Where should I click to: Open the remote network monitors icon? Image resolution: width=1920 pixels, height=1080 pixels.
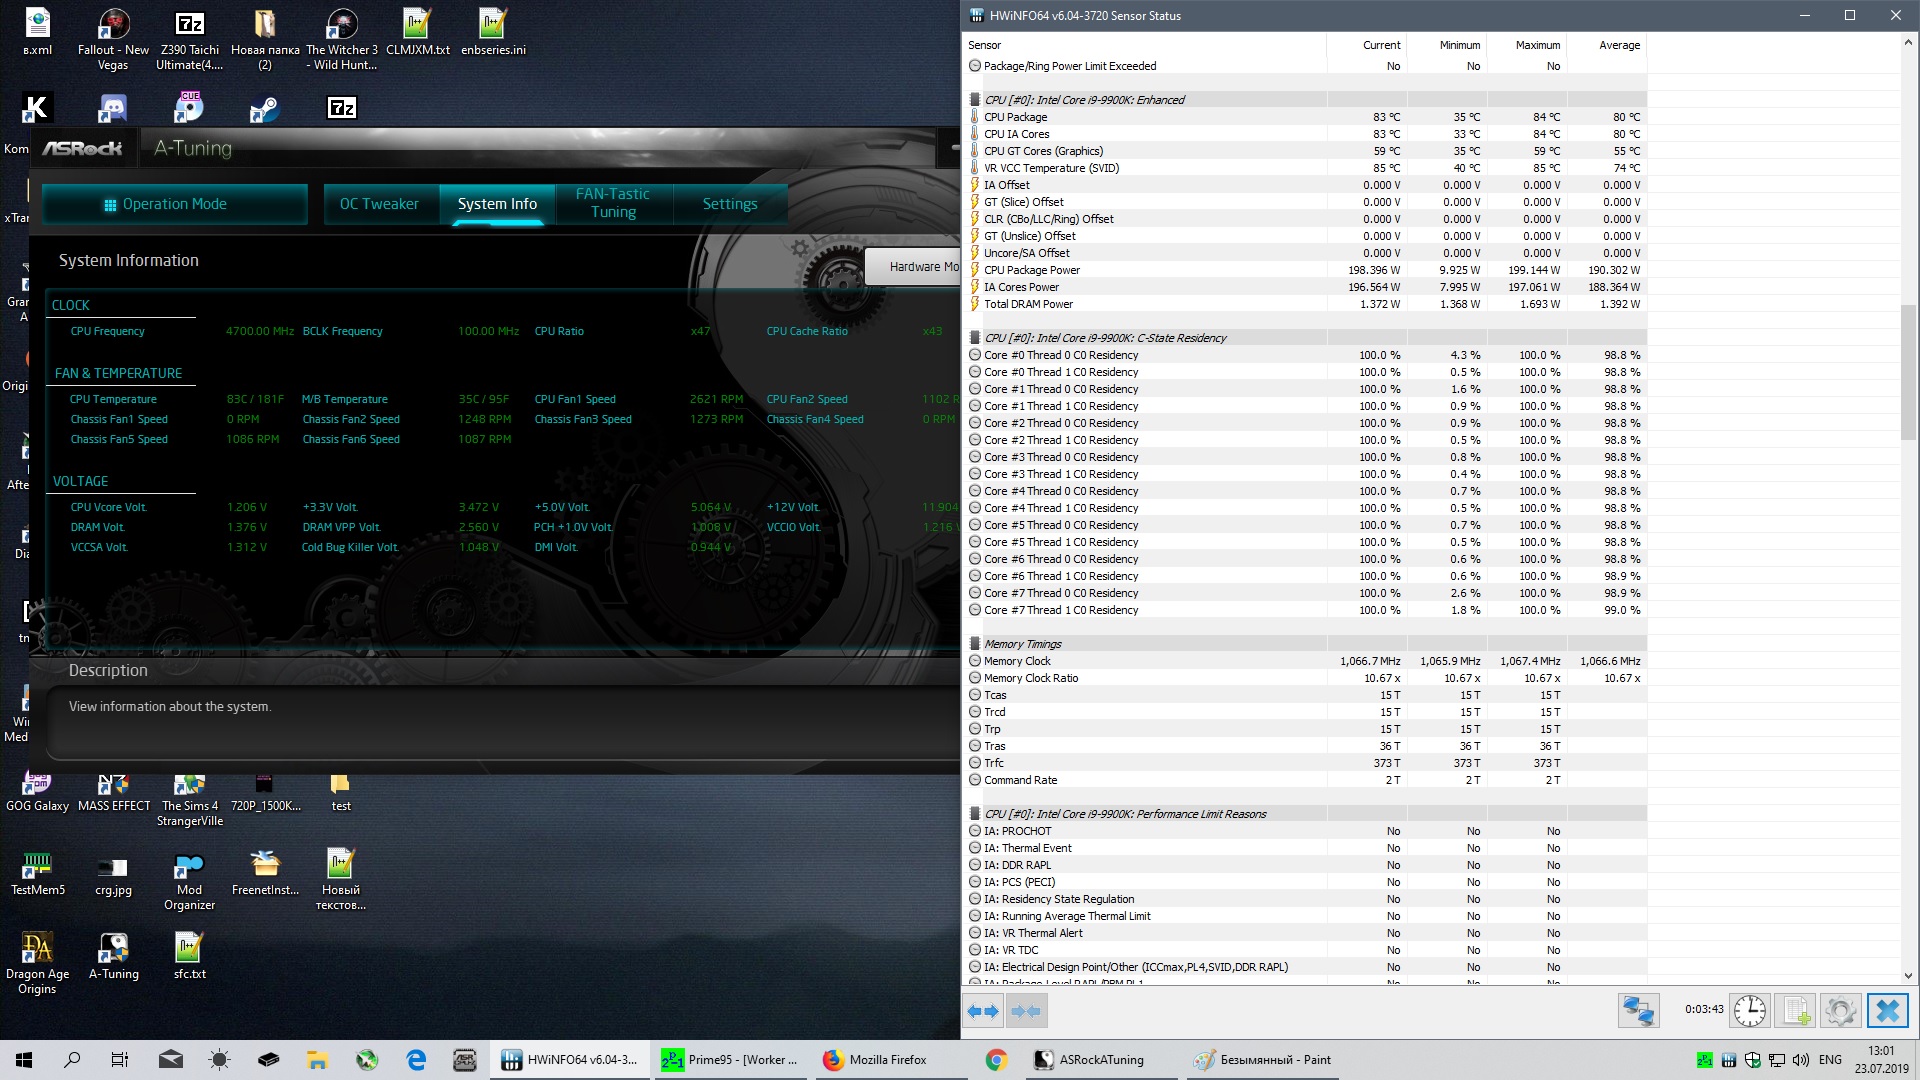click(1638, 1010)
